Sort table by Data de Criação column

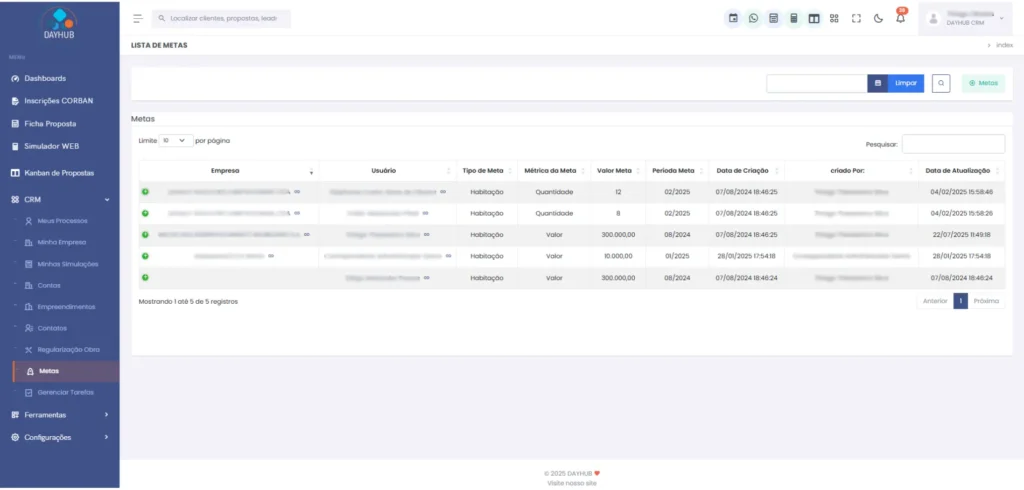tap(746, 171)
